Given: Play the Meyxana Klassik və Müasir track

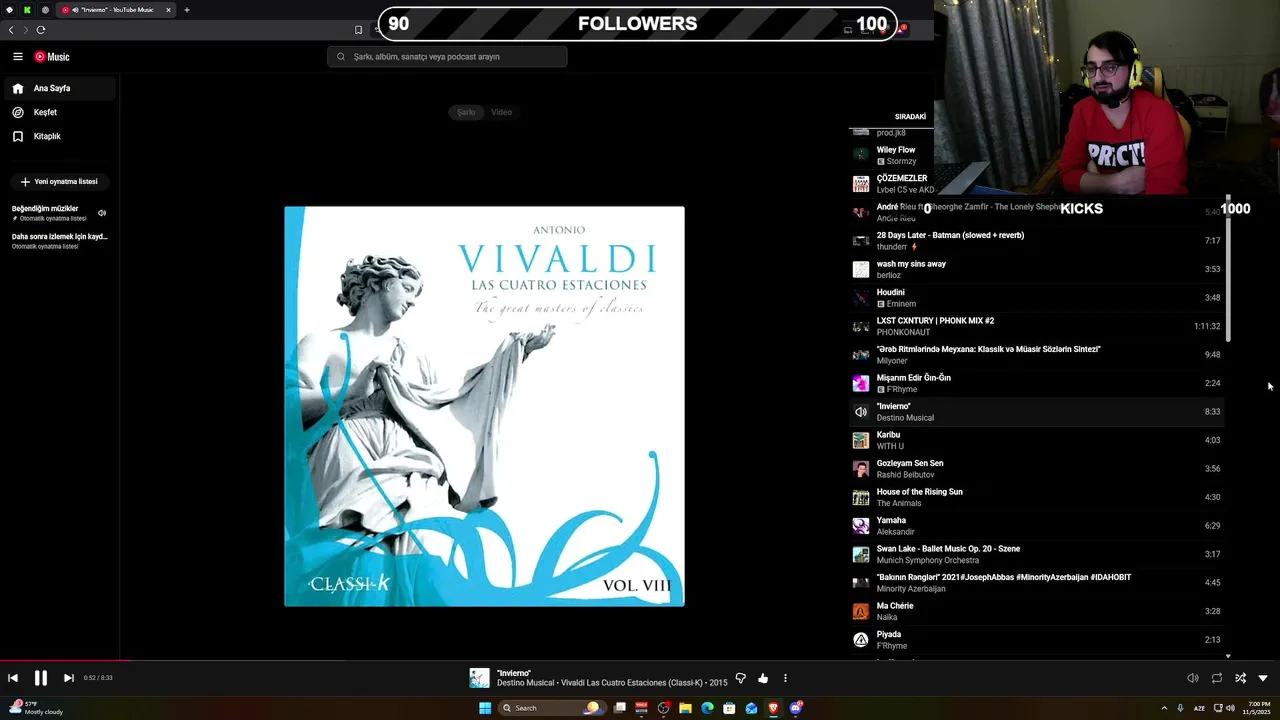Looking at the screenshot, I should pyautogui.click(x=1036, y=355).
